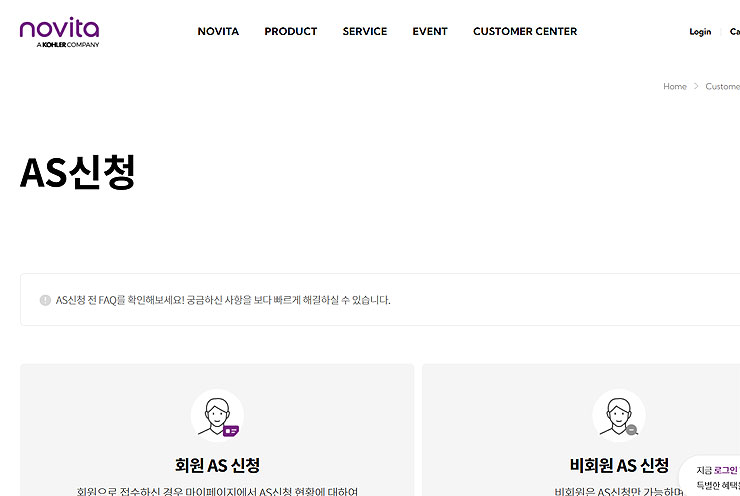The width and height of the screenshot is (740, 496).
Task: Open CUSTOMER CENTER in navigation
Action: pos(525,32)
